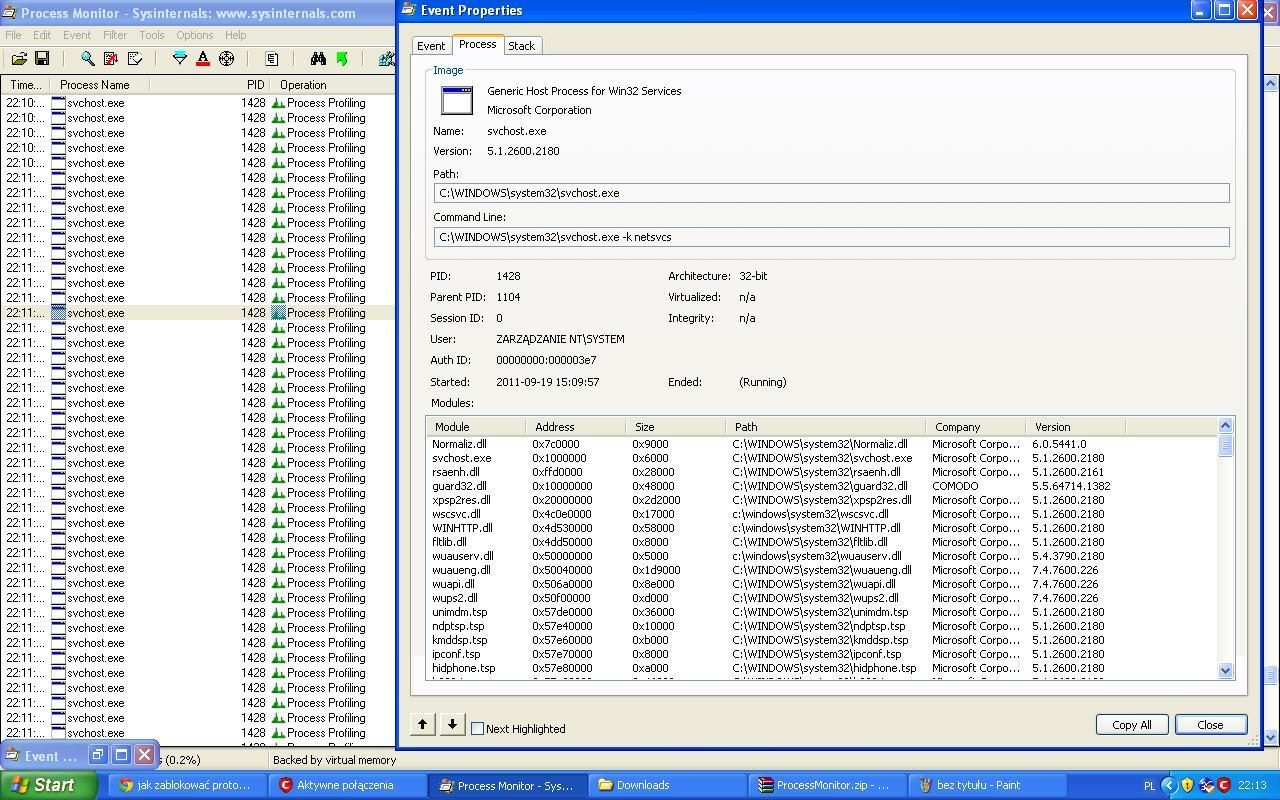This screenshot has height=800, width=1280.
Task: Open the Filter funnel icon
Action: 180,59
